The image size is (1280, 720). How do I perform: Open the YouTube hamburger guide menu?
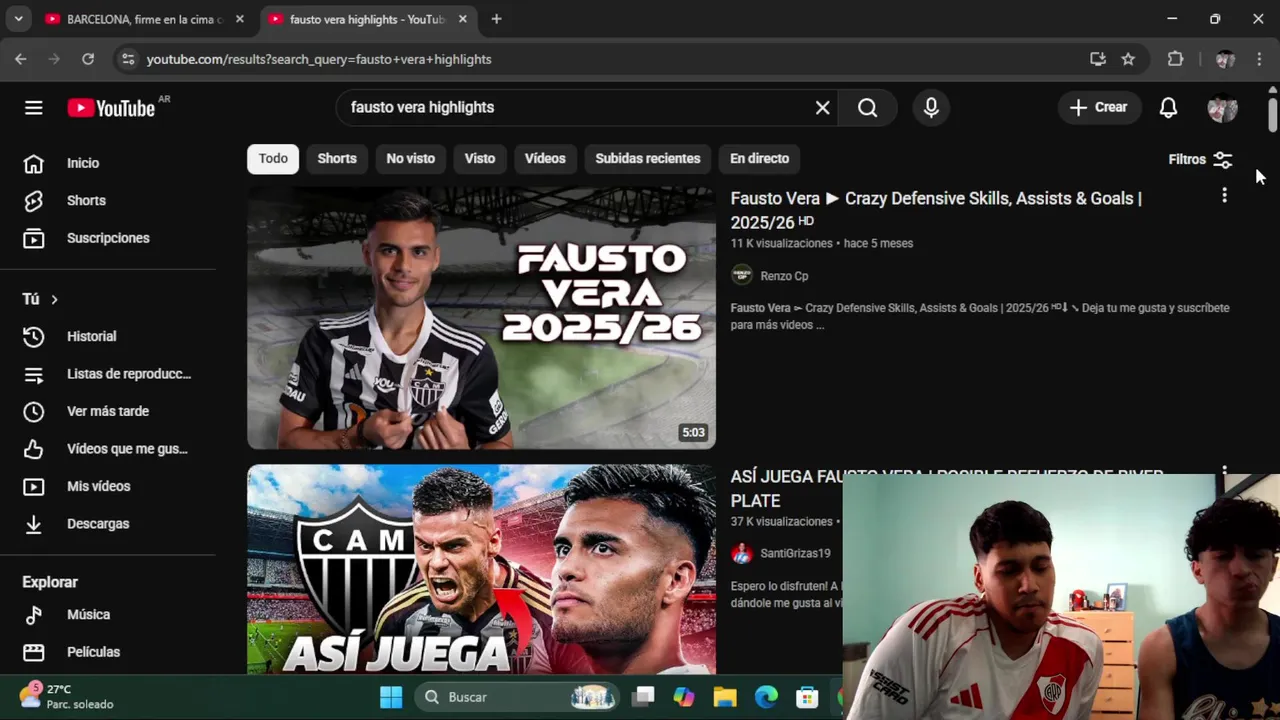tap(34, 108)
